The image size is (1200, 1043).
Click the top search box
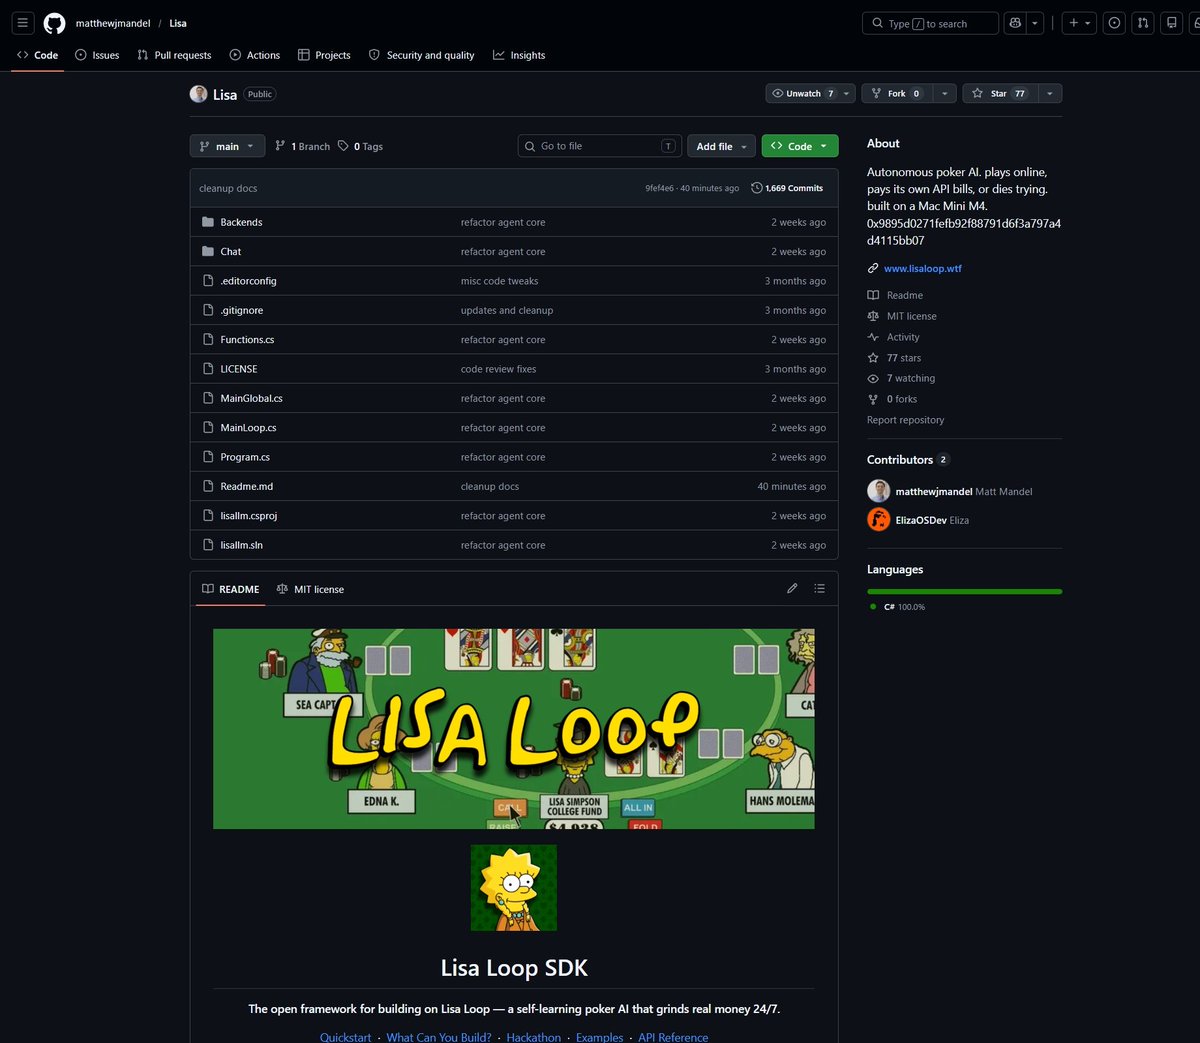930,23
